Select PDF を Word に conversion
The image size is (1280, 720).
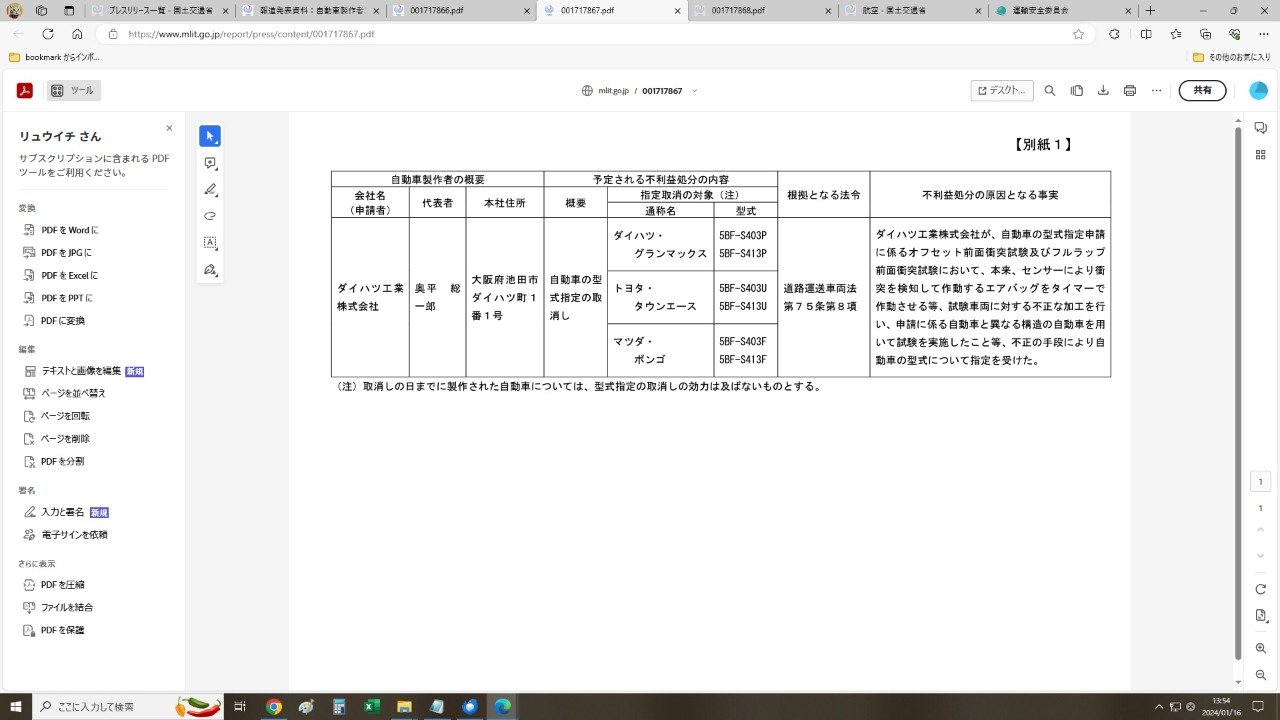coord(62,230)
